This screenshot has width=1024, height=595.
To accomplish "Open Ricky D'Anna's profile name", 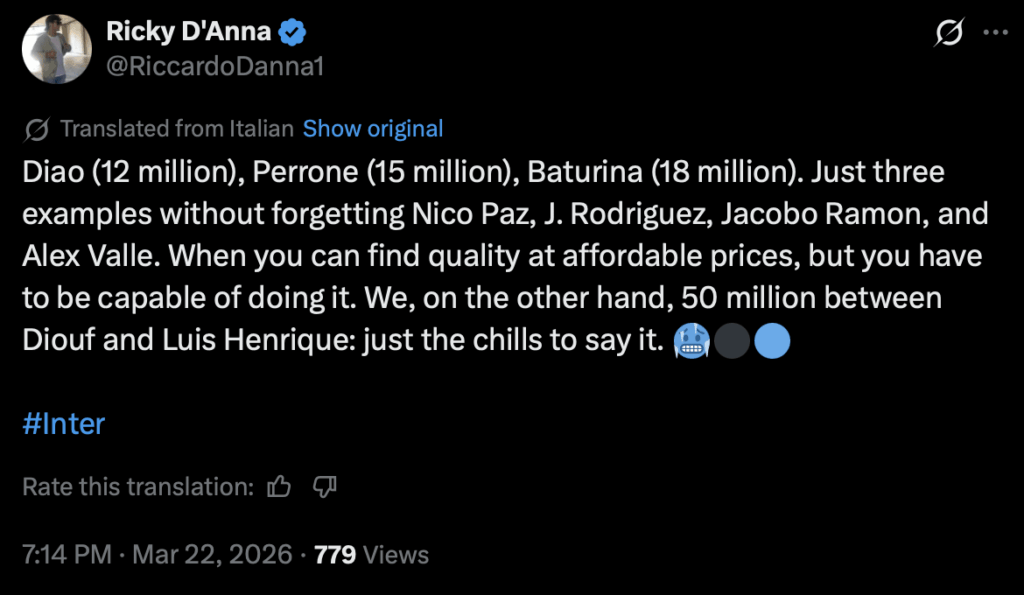I will 188,31.
